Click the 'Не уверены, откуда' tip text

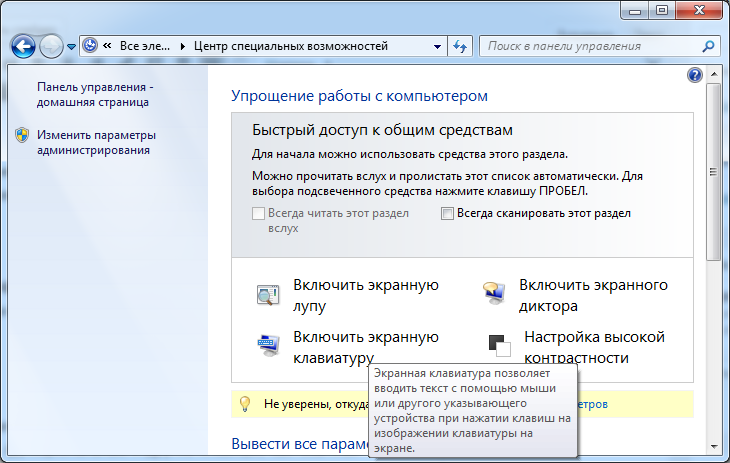click(316, 404)
